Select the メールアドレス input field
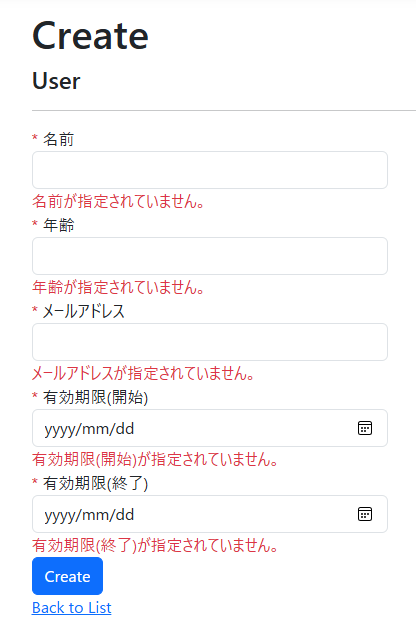The height and width of the screenshot is (641, 416). (x=210, y=342)
